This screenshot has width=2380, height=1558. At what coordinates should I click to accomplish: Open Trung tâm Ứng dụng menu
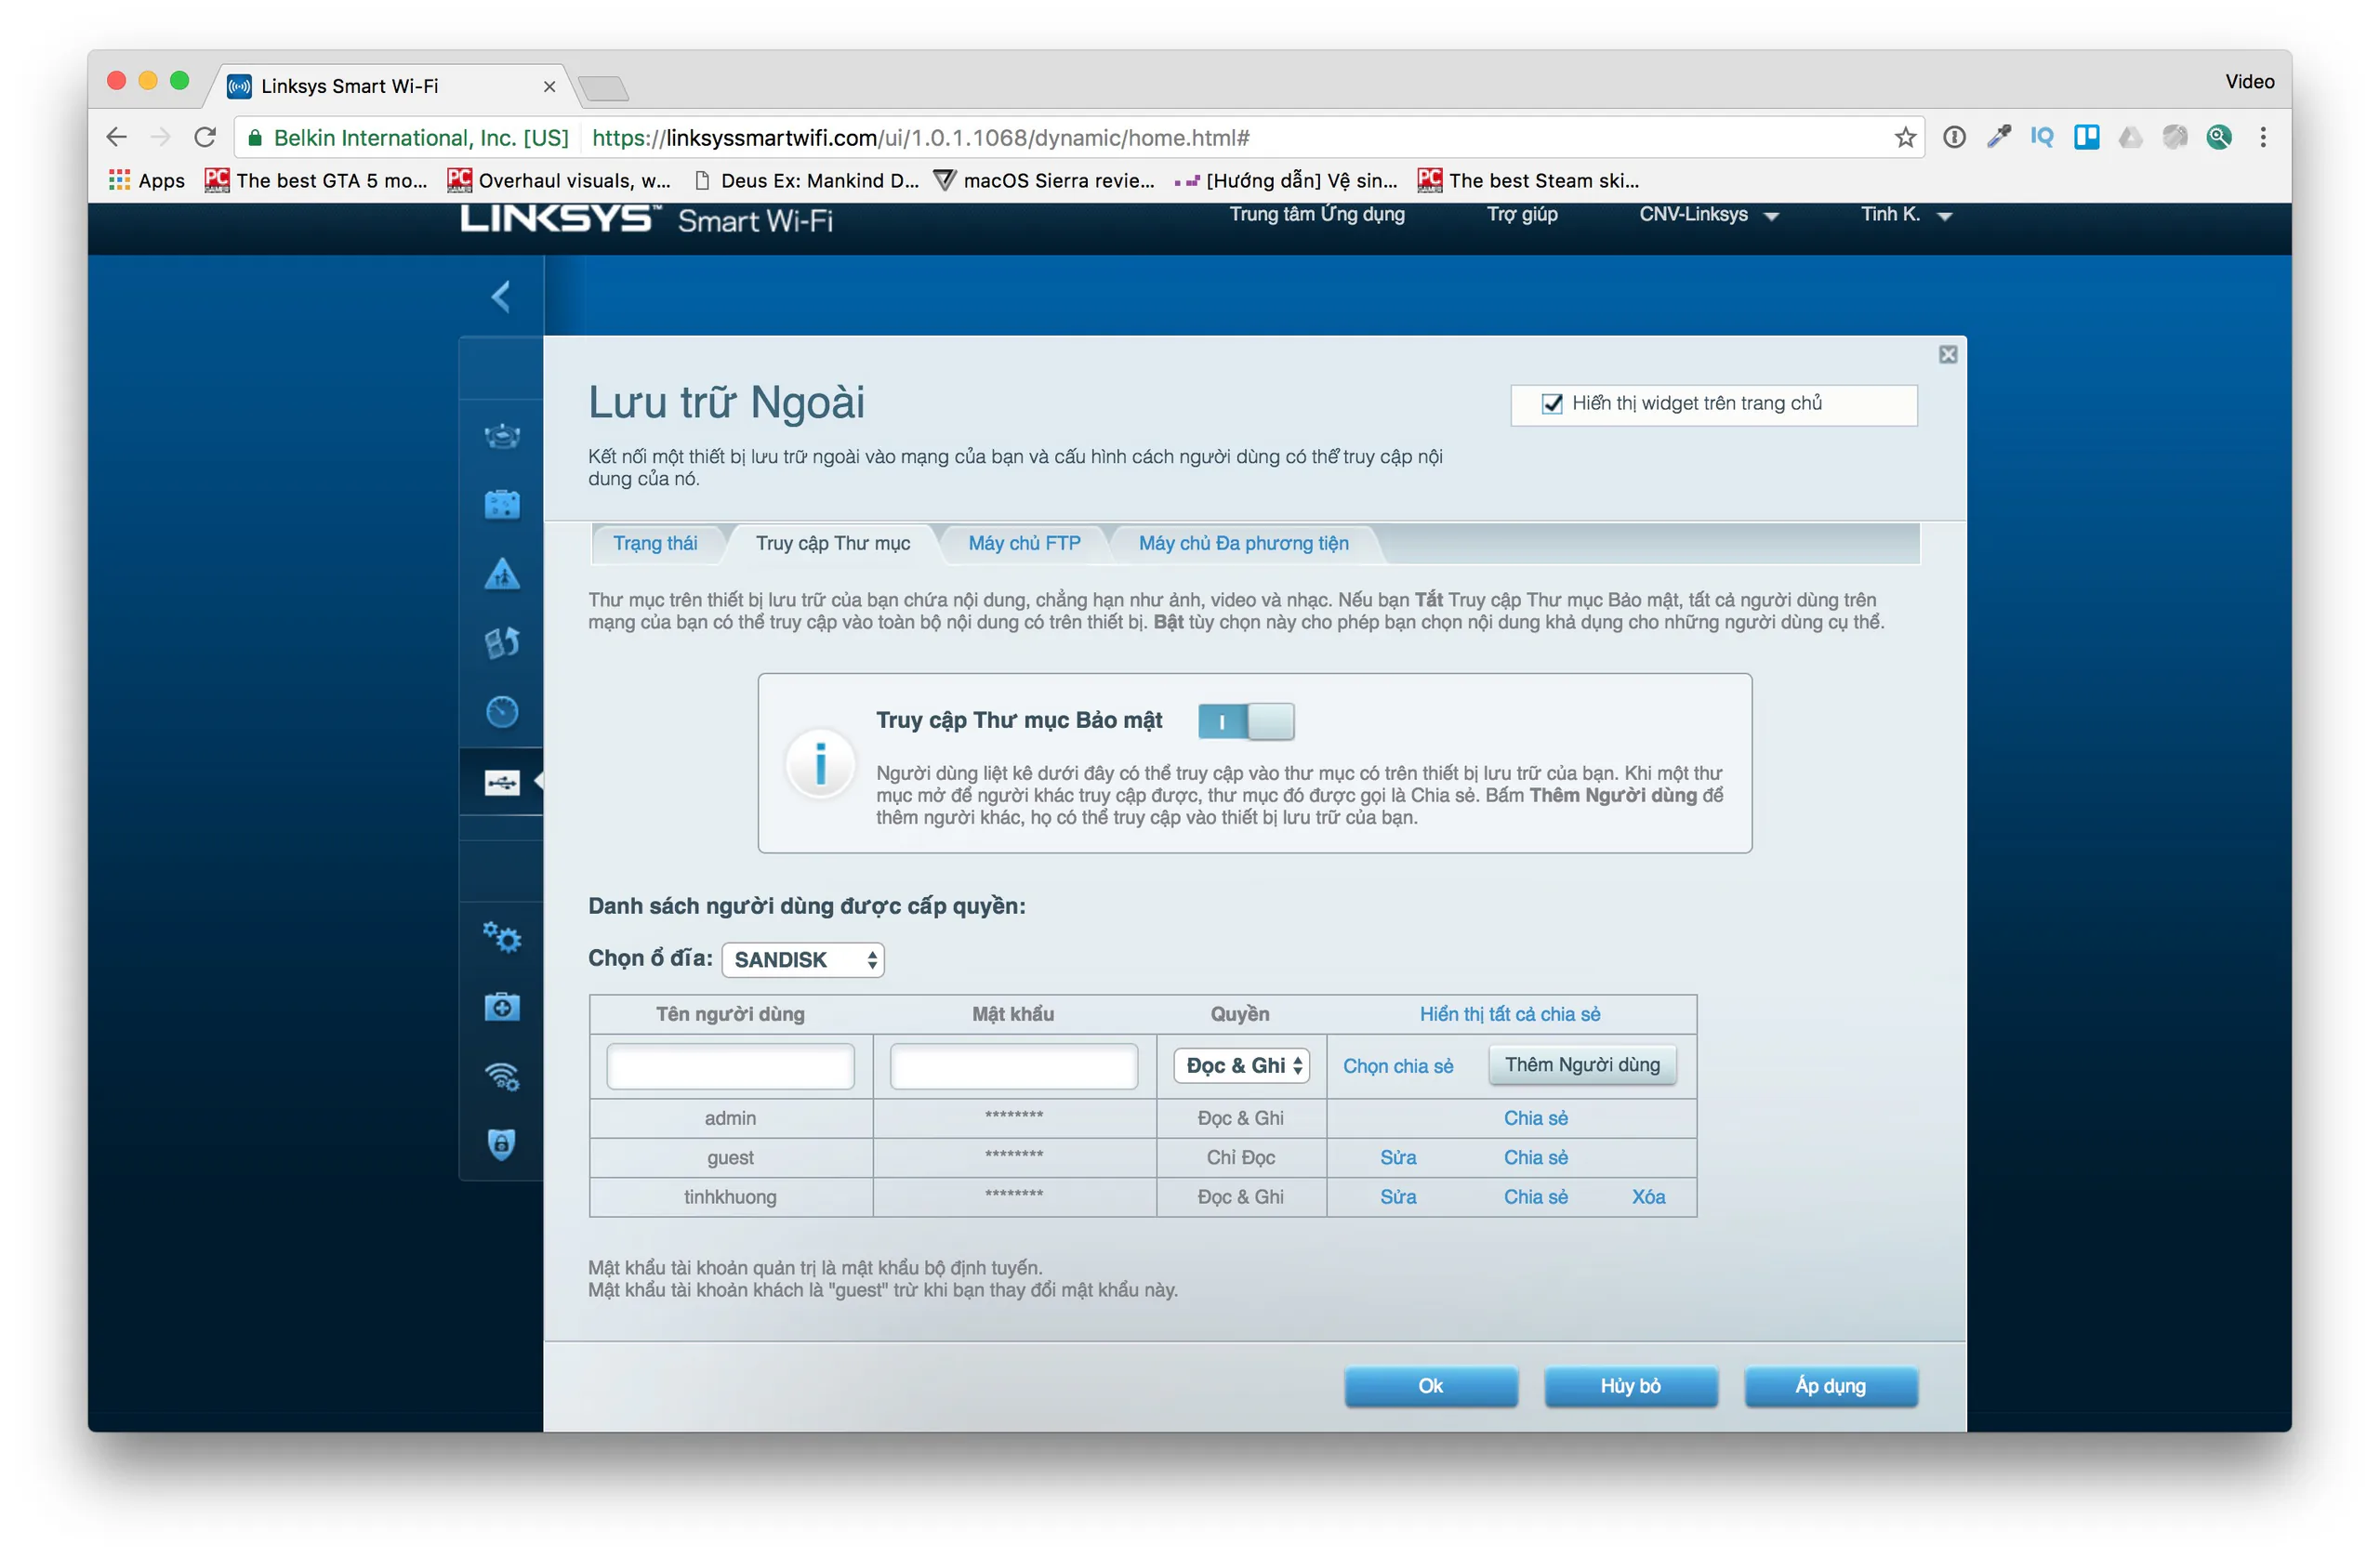point(1316,214)
